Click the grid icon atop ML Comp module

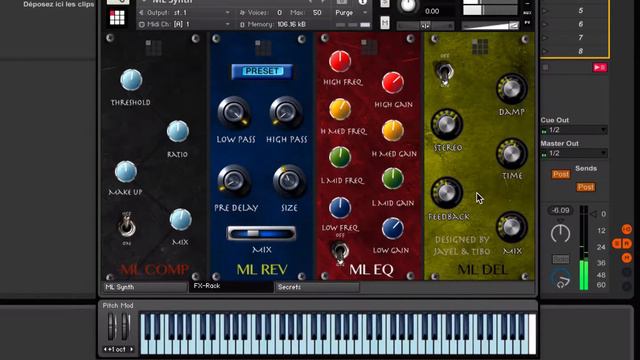(153, 48)
